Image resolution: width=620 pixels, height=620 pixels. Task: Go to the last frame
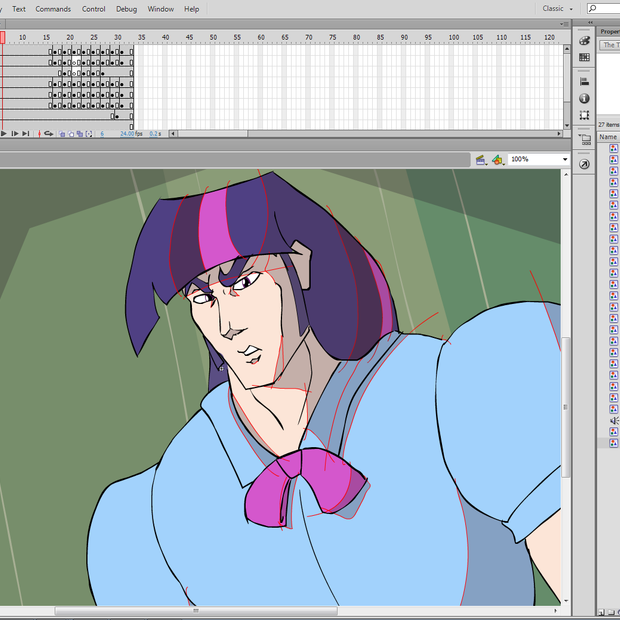[25, 134]
